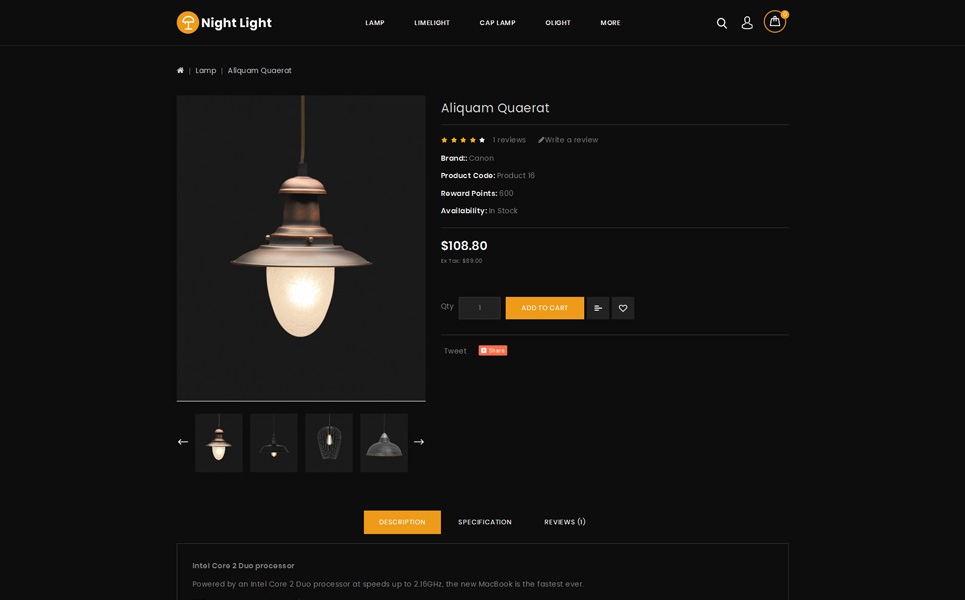Switch to the Reviews (1) tab
Image resolution: width=965 pixels, height=600 pixels.
pos(565,522)
